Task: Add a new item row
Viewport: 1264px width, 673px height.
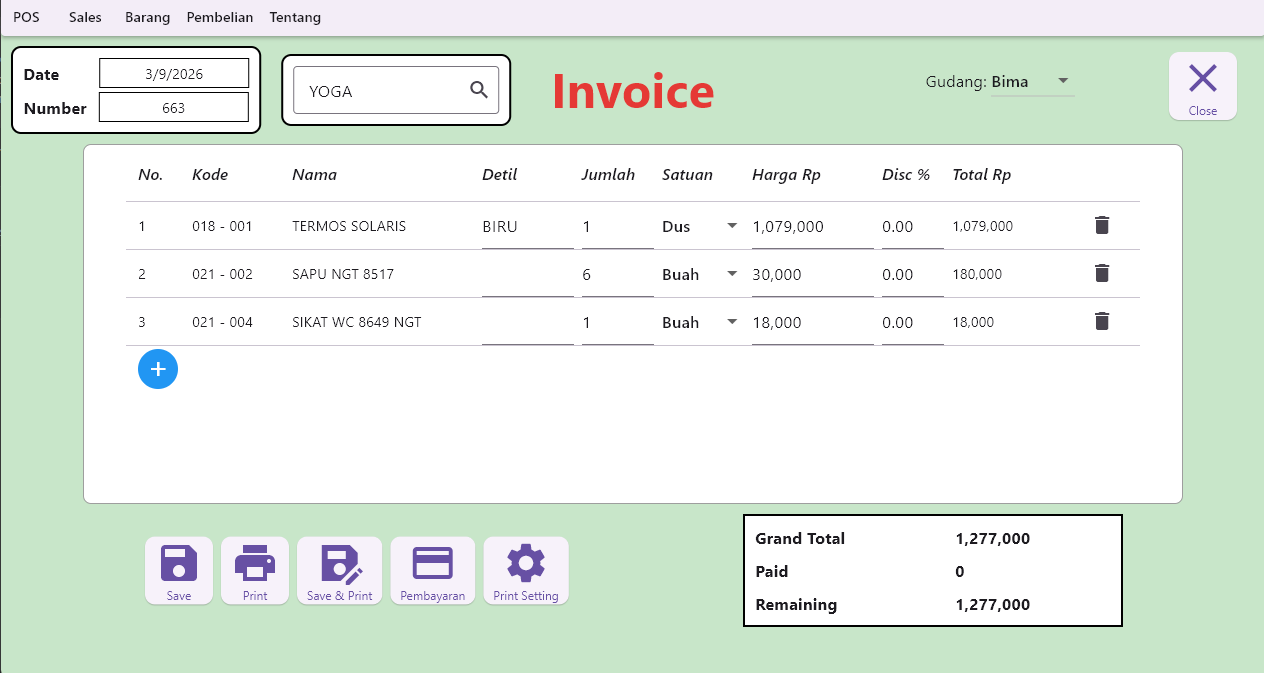Action: [x=158, y=369]
